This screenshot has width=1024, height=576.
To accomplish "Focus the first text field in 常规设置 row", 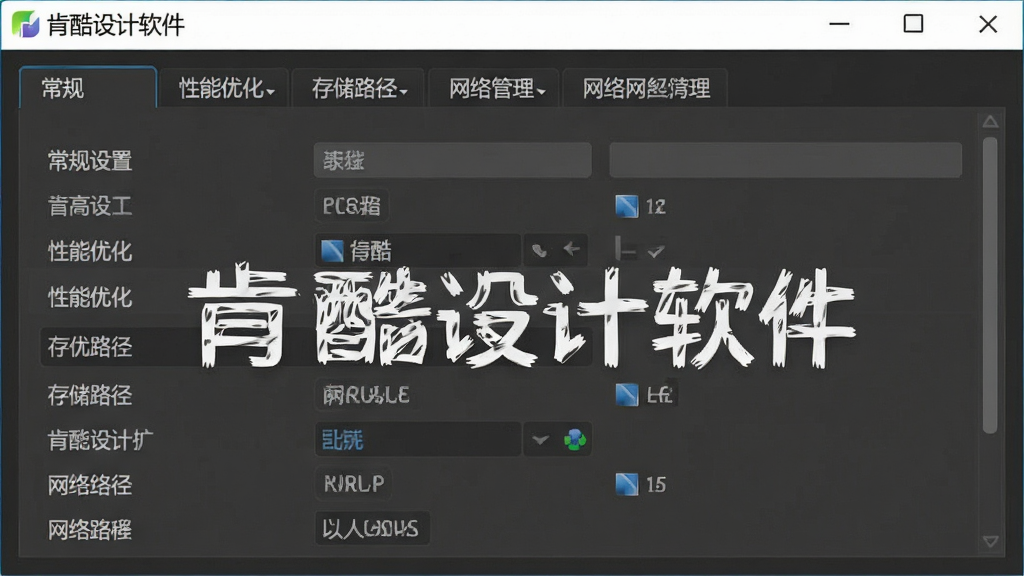I will [453, 160].
